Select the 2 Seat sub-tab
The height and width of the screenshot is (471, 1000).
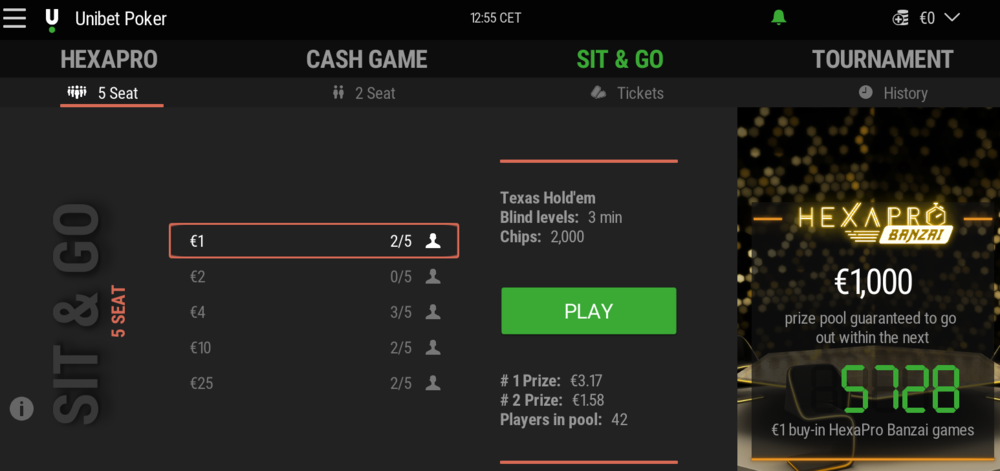tap(364, 93)
